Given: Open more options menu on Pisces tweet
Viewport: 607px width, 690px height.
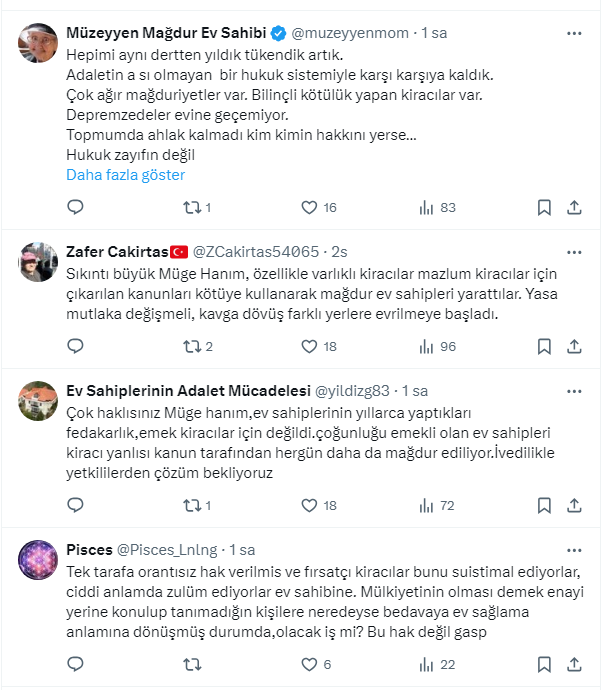Looking at the screenshot, I should pos(574,550).
